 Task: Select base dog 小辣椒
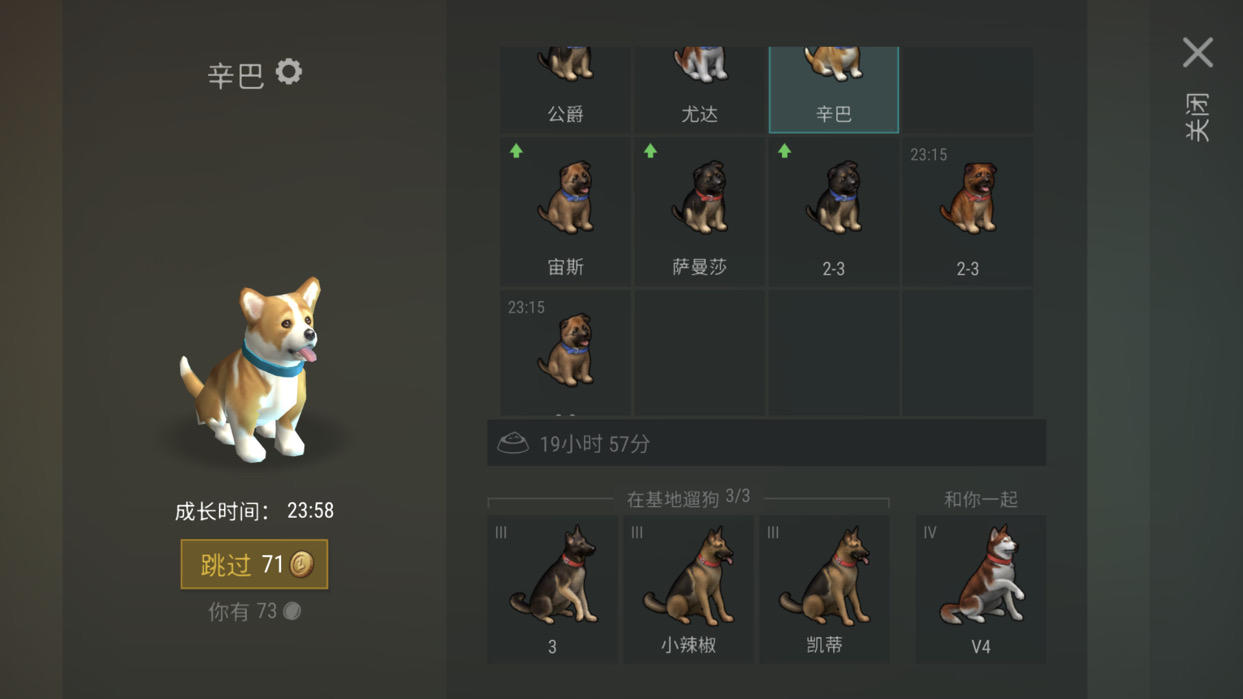point(688,589)
